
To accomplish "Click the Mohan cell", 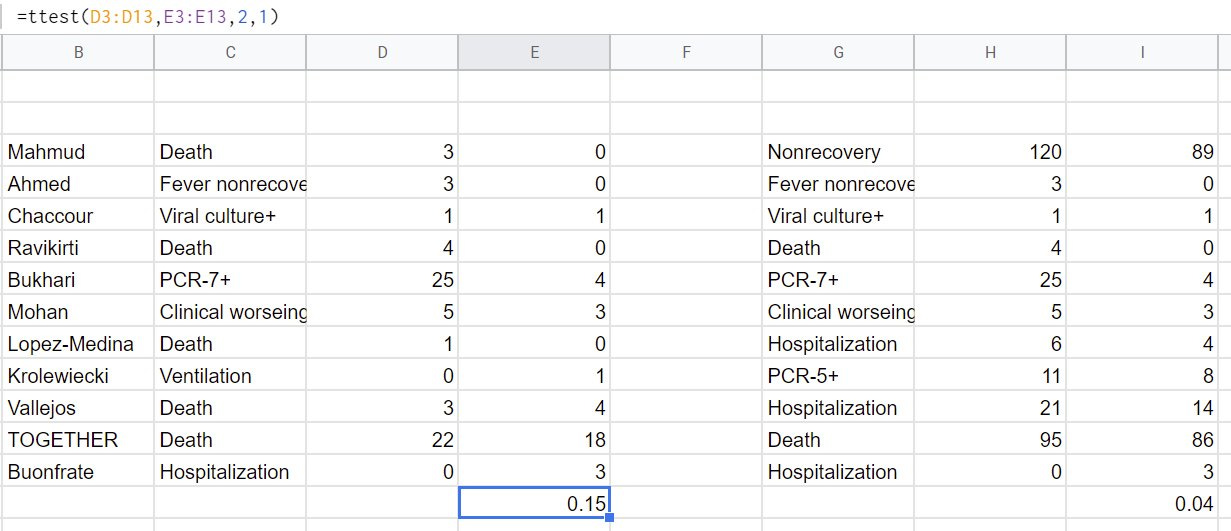I will click(78, 312).
